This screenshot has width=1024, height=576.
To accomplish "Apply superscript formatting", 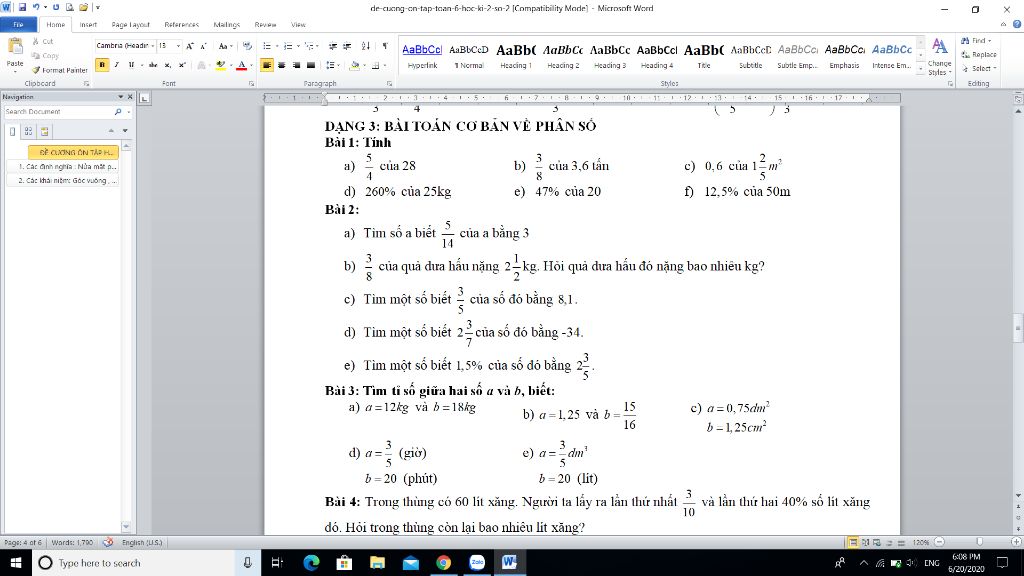I will pos(182,65).
